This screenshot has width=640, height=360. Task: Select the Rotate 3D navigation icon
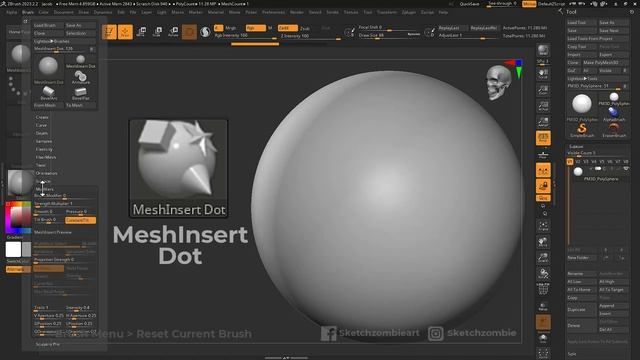coord(543,273)
